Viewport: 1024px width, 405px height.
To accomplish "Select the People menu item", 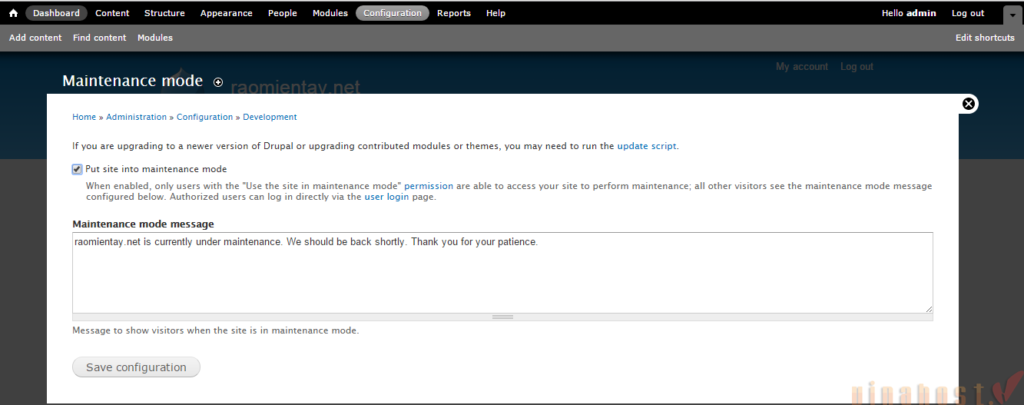I will (x=283, y=13).
